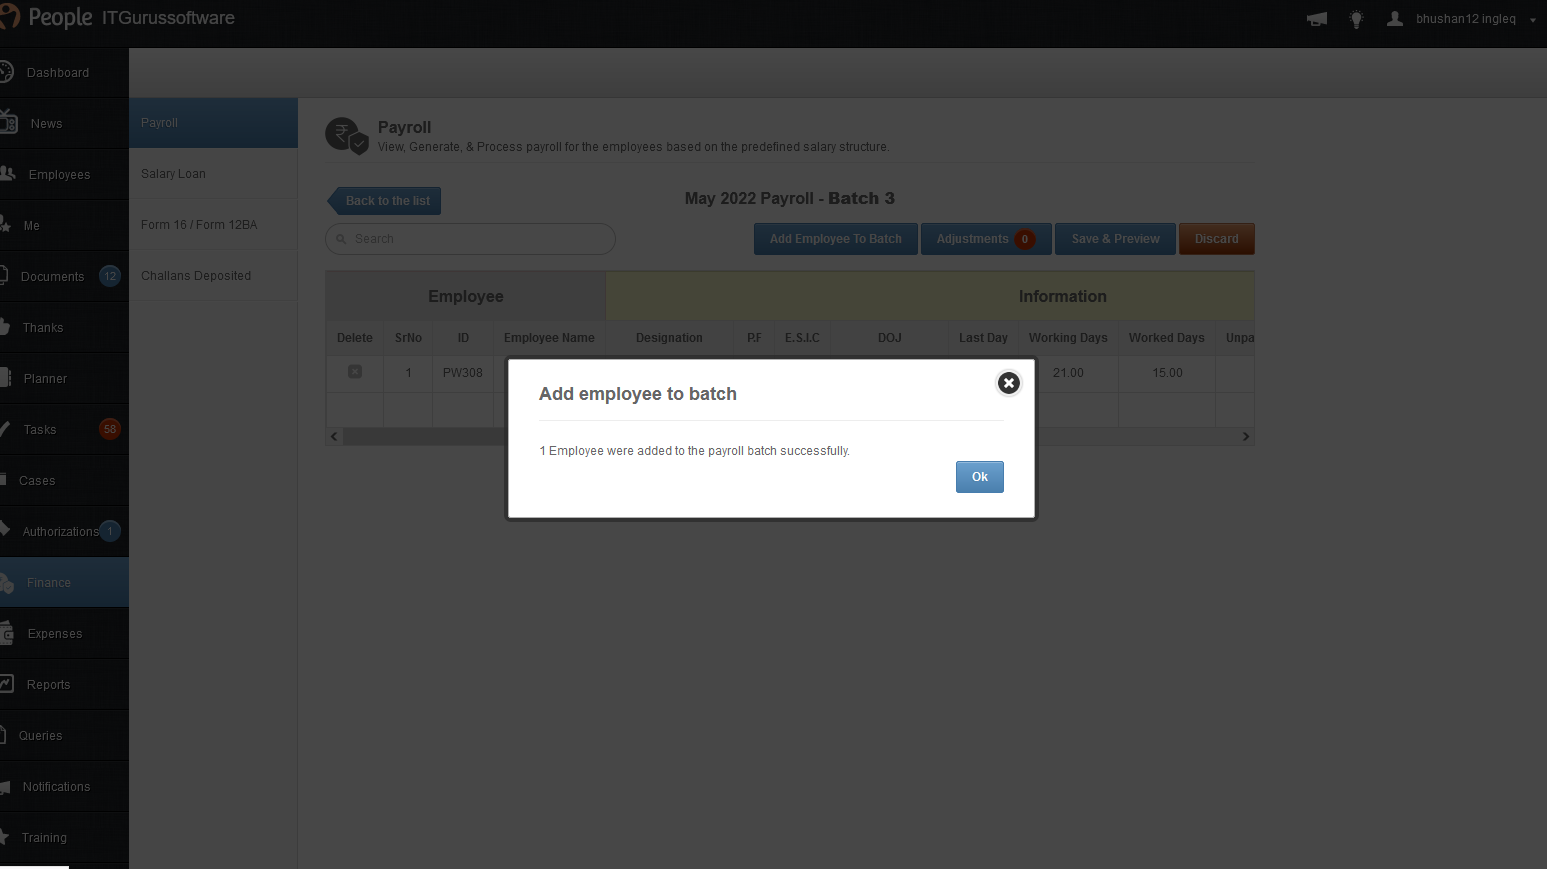Click the payroll Search field

coord(470,239)
